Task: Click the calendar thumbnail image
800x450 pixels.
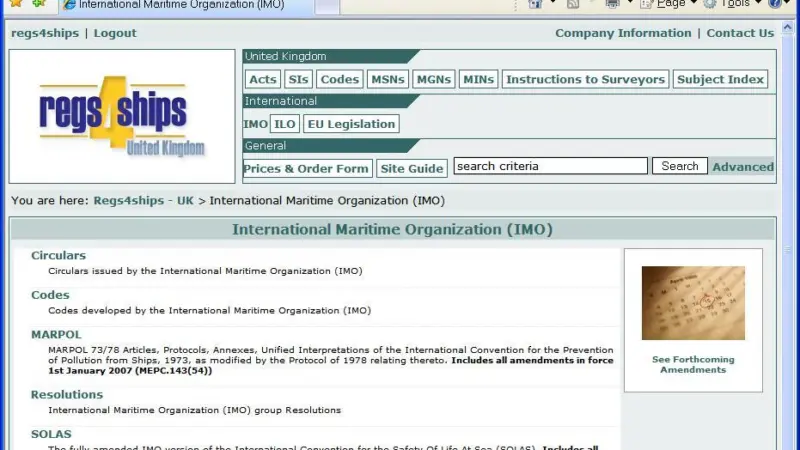Action: (693, 303)
